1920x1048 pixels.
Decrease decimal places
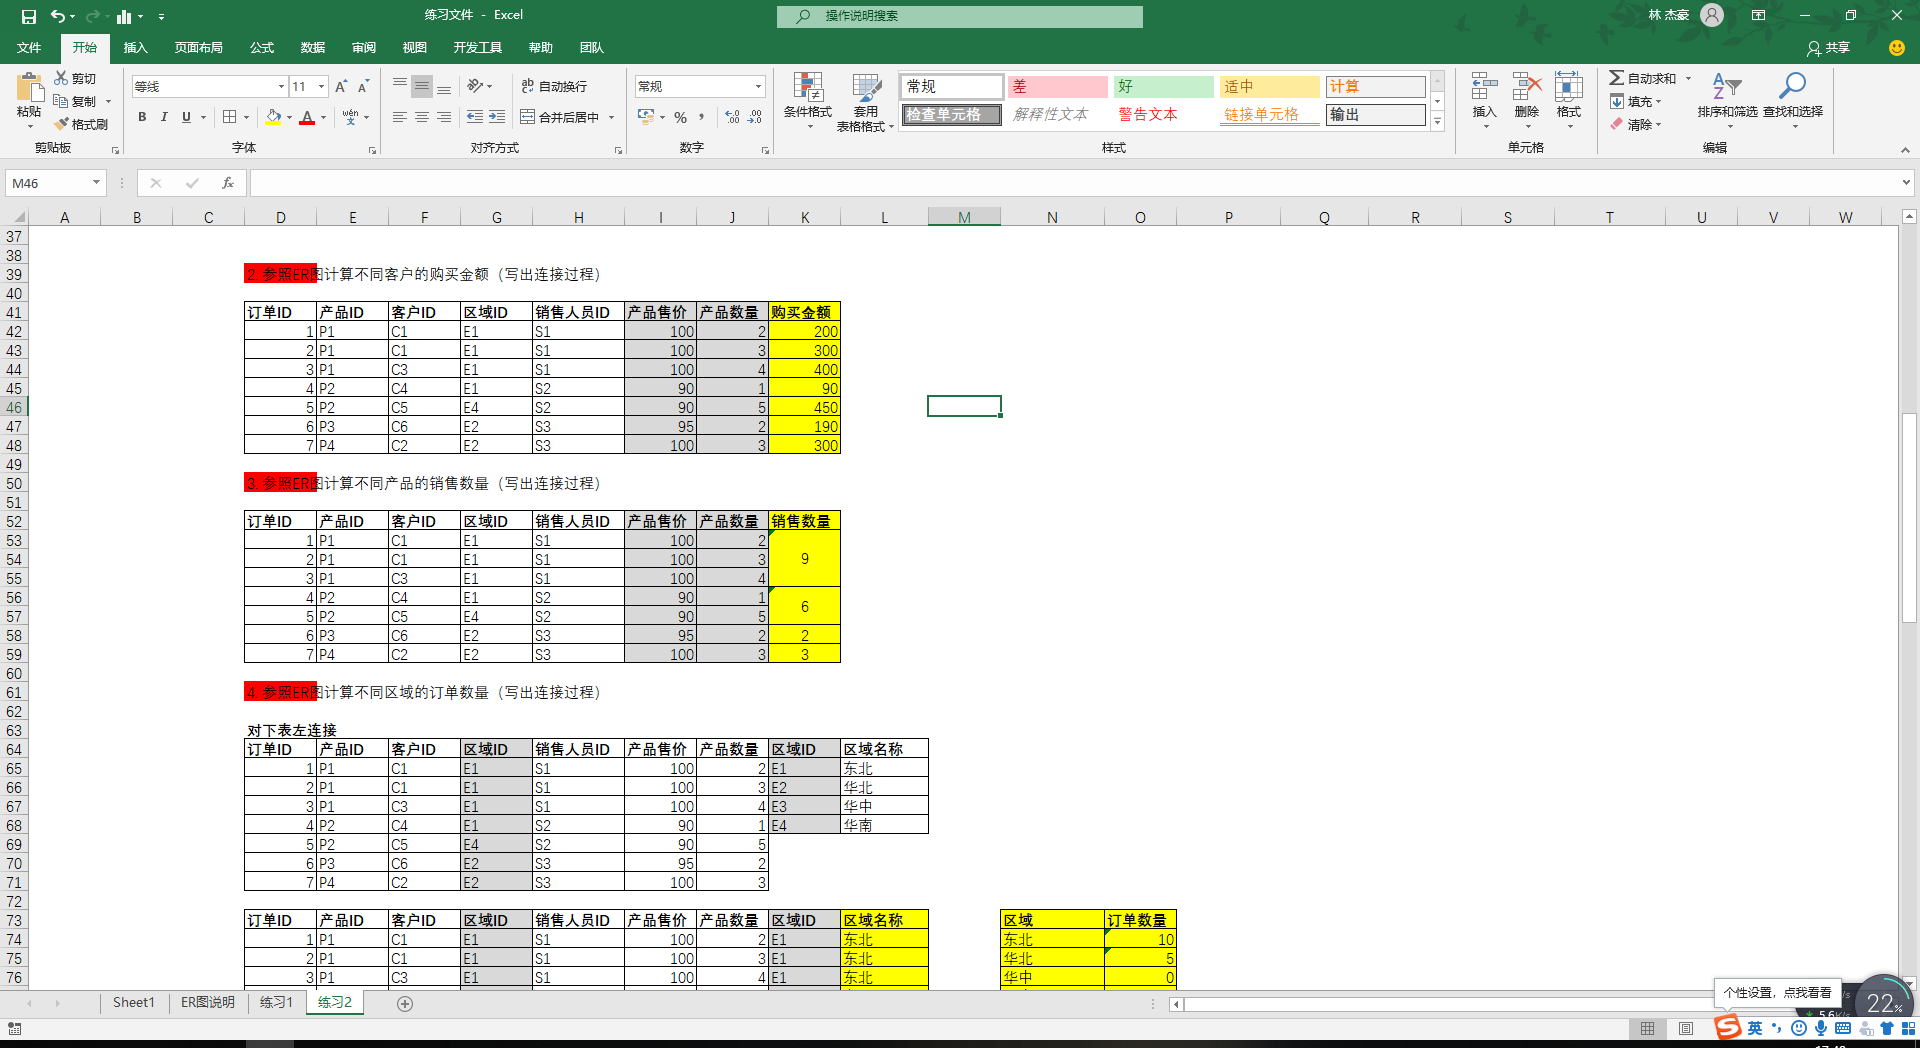755,117
